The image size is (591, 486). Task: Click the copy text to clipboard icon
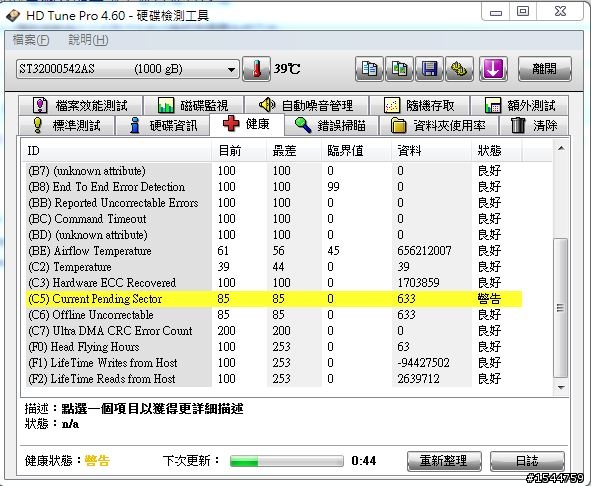tap(369, 69)
